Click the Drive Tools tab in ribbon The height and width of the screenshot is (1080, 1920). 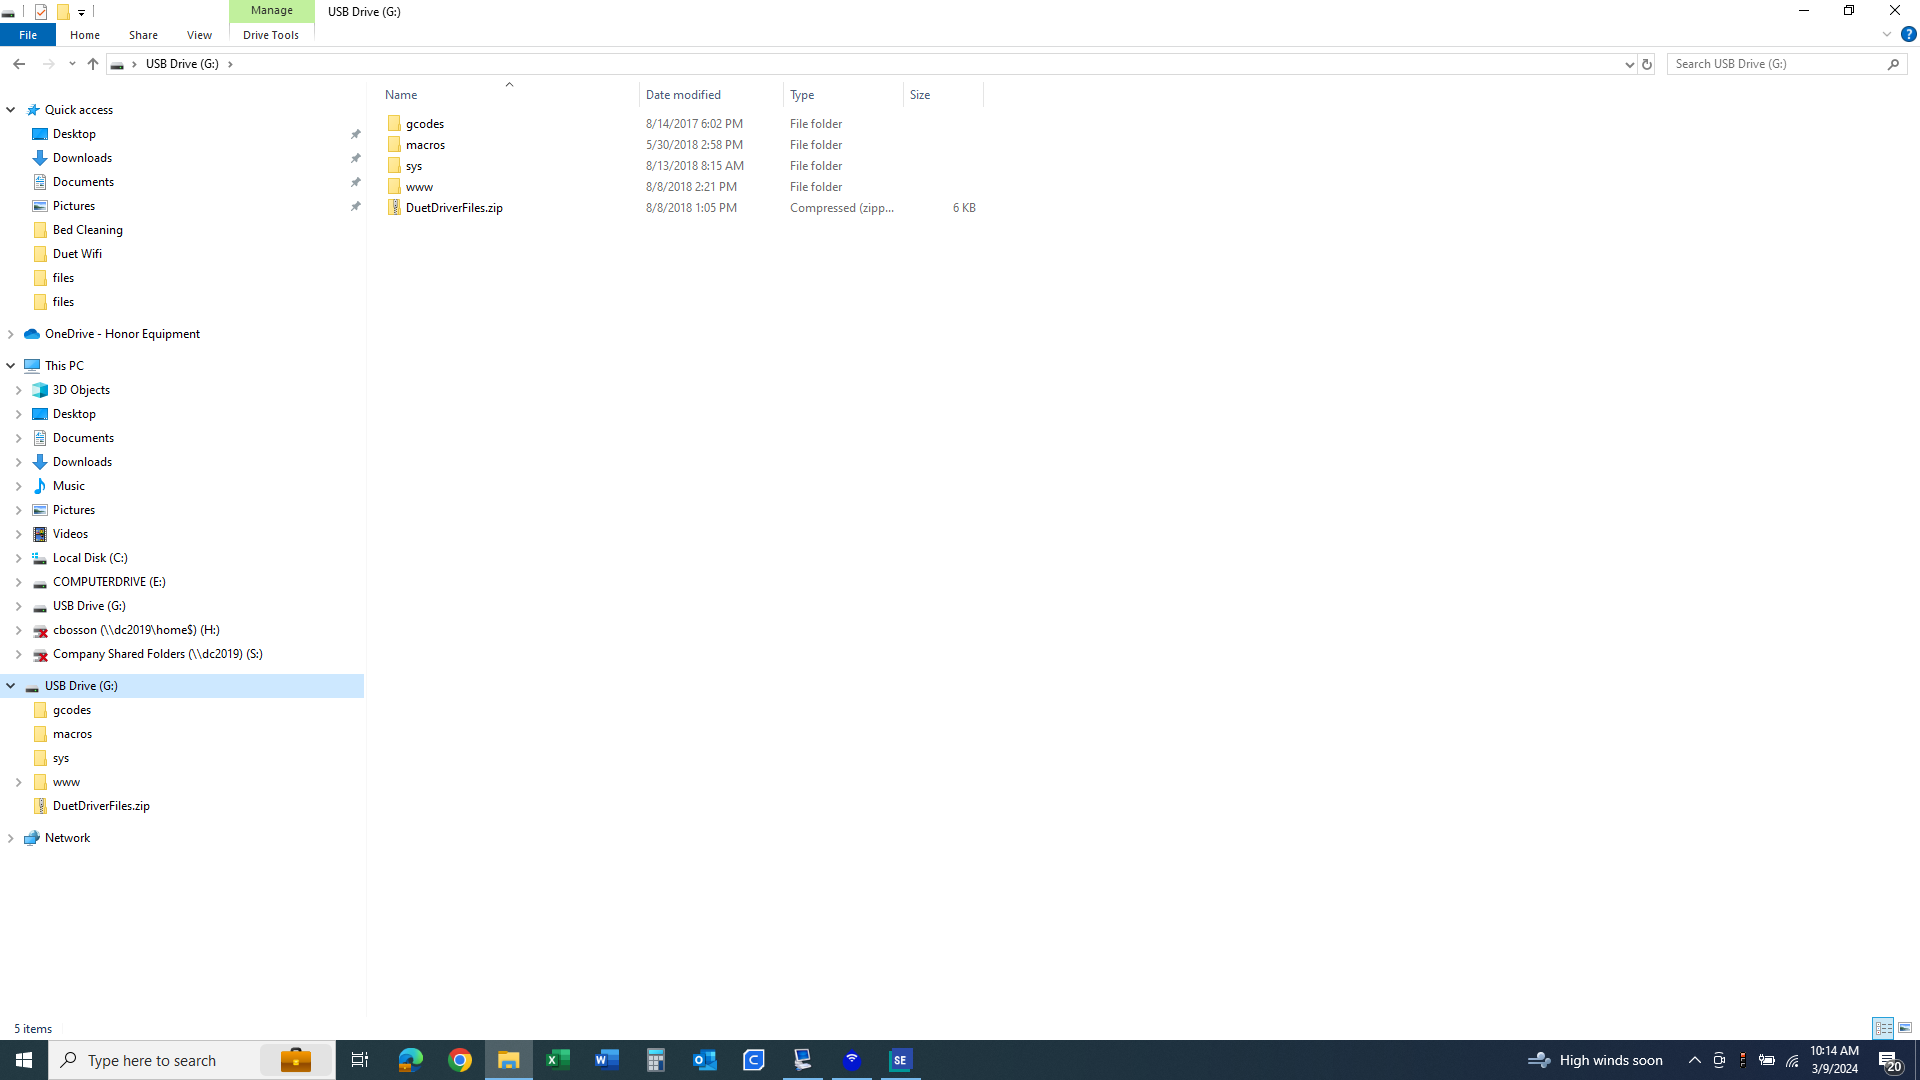[270, 36]
